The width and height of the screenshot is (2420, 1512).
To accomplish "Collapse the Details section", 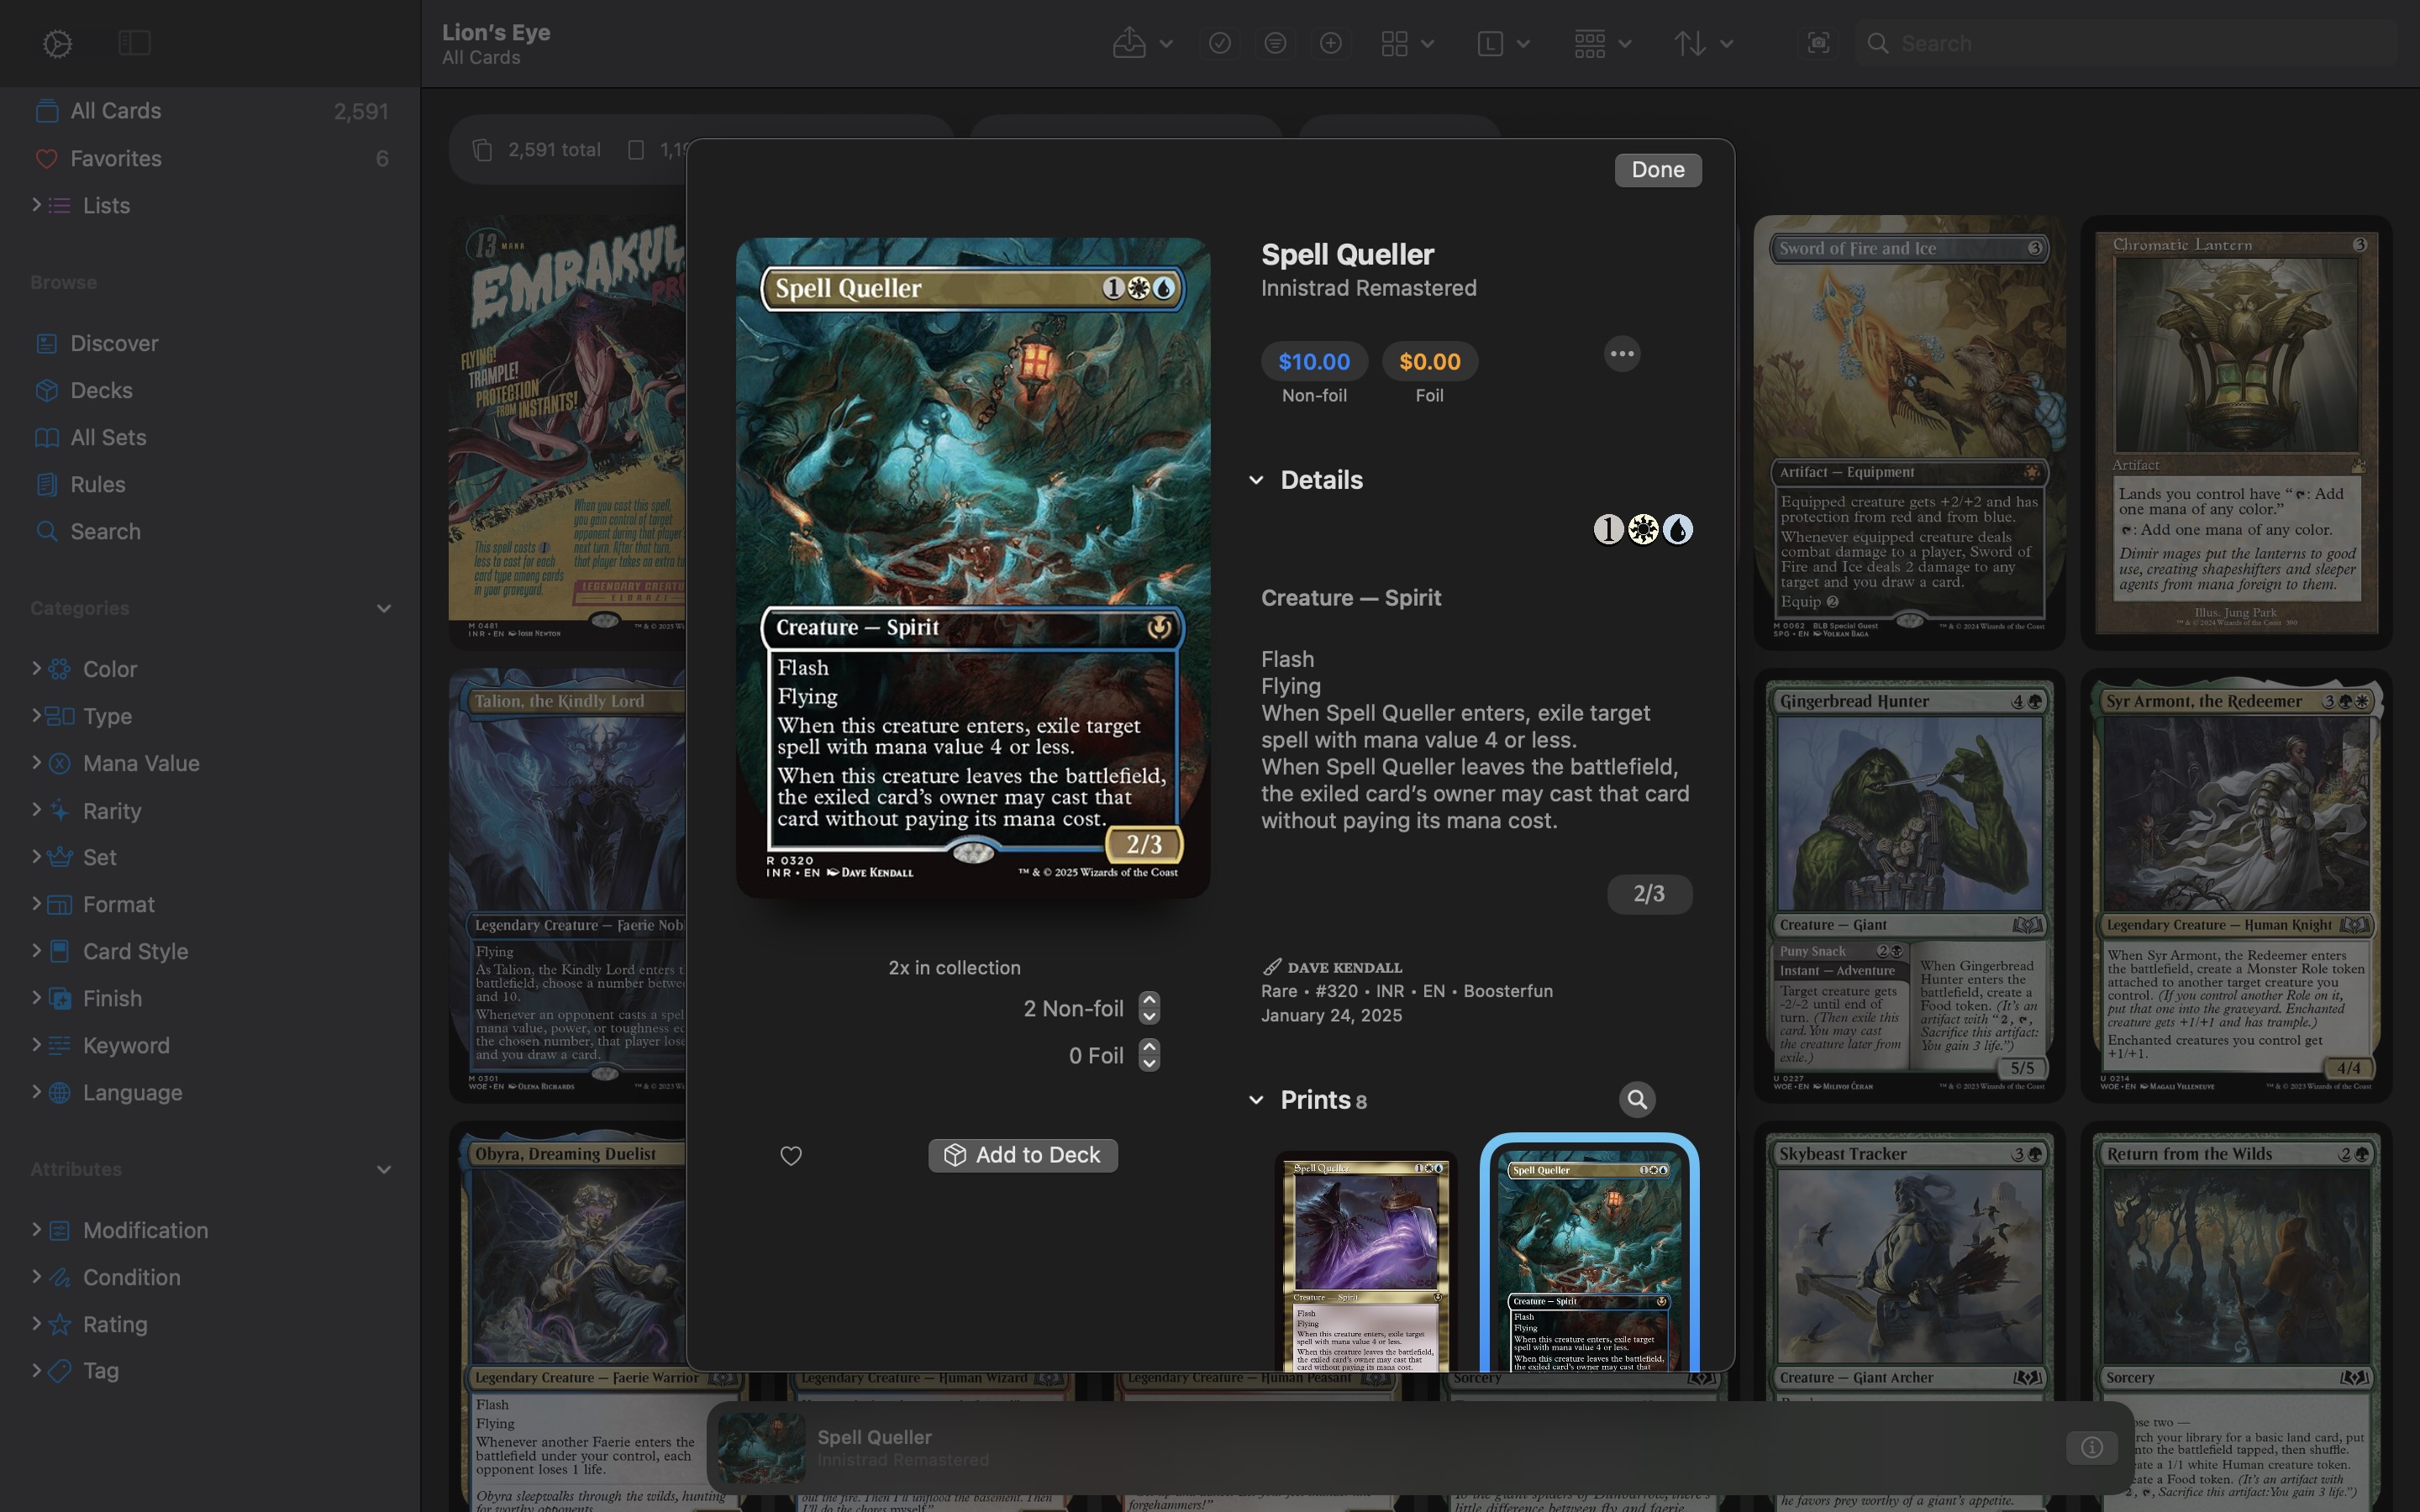I will pos(1256,480).
